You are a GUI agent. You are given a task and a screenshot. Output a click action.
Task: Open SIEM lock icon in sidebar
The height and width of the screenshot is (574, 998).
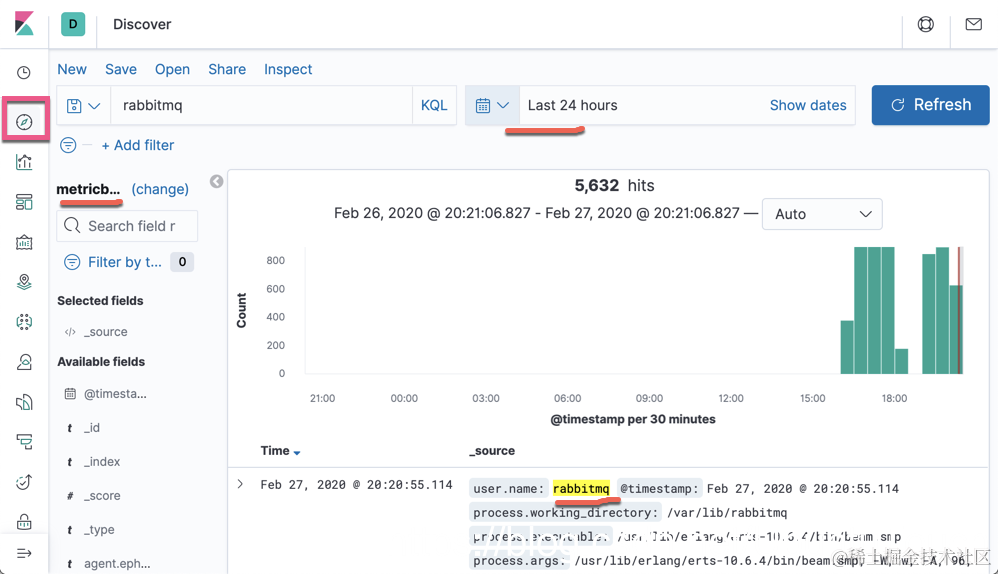click(24, 522)
